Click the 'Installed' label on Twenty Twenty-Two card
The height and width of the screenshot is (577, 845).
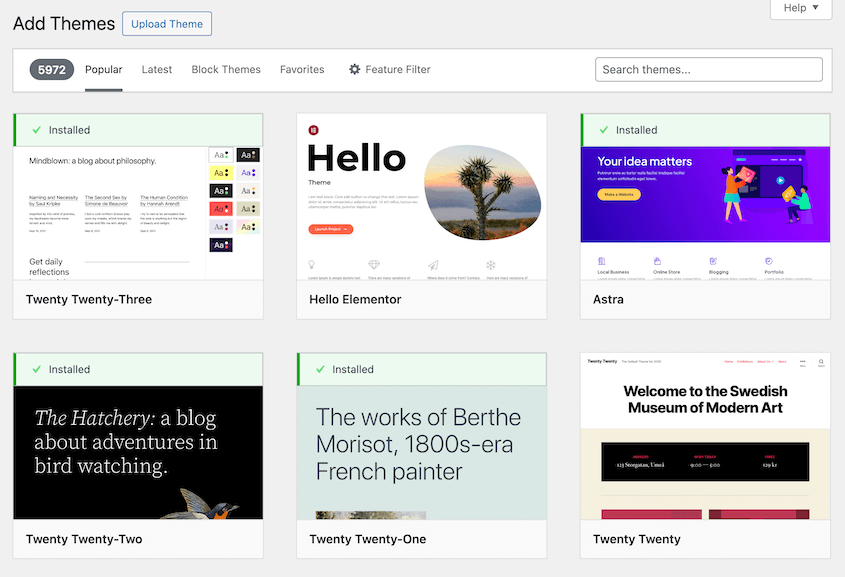coord(70,370)
